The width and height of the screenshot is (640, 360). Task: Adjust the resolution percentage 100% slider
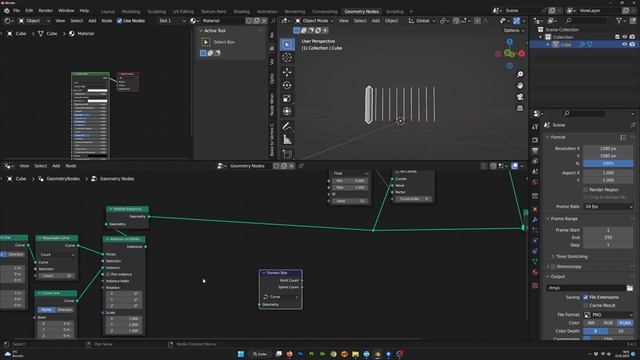pyautogui.click(x=608, y=164)
